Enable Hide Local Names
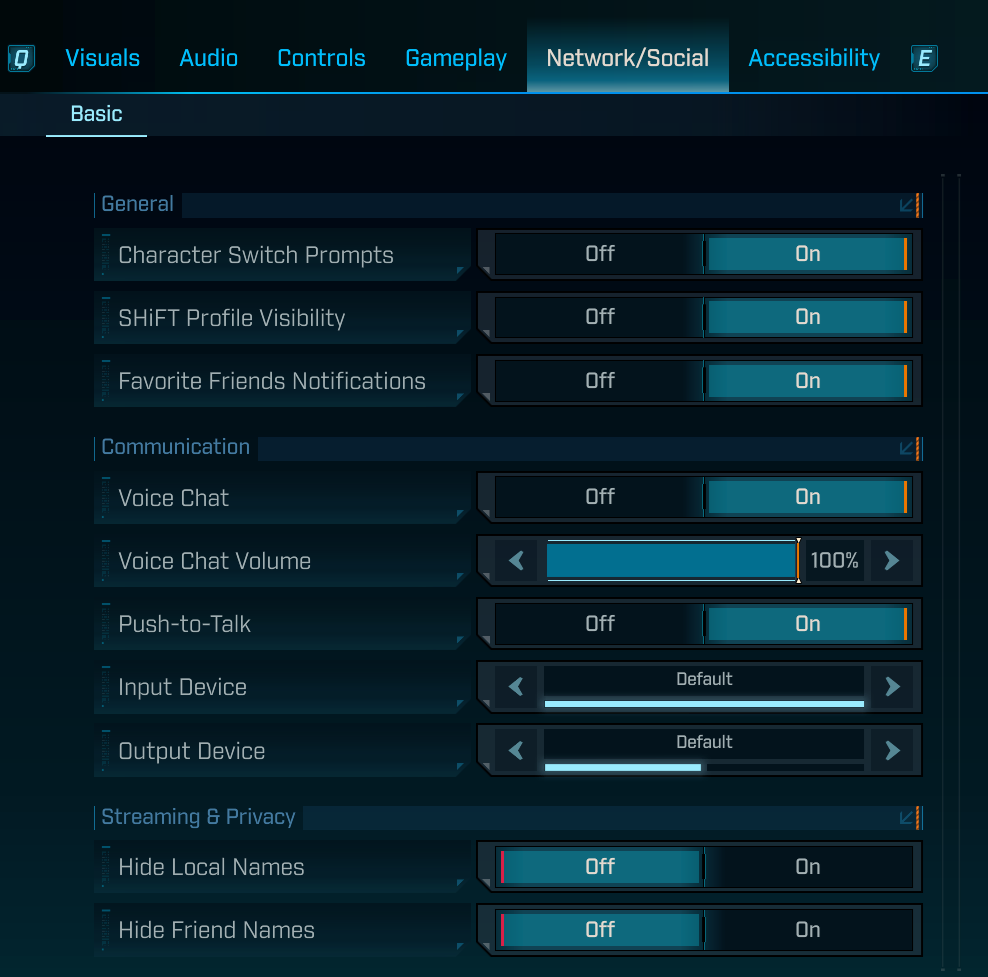This screenshot has width=988, height=977. 807,867
